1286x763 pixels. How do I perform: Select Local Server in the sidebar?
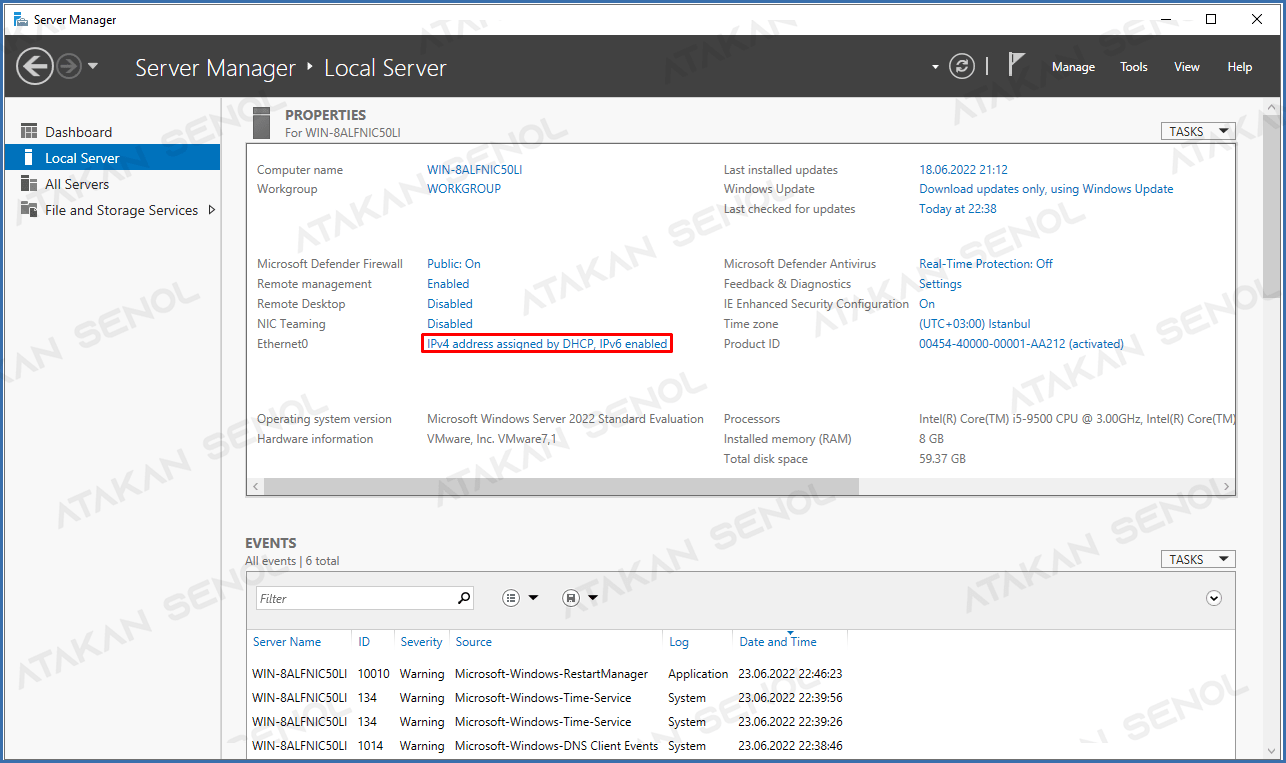tap(112, 158)
